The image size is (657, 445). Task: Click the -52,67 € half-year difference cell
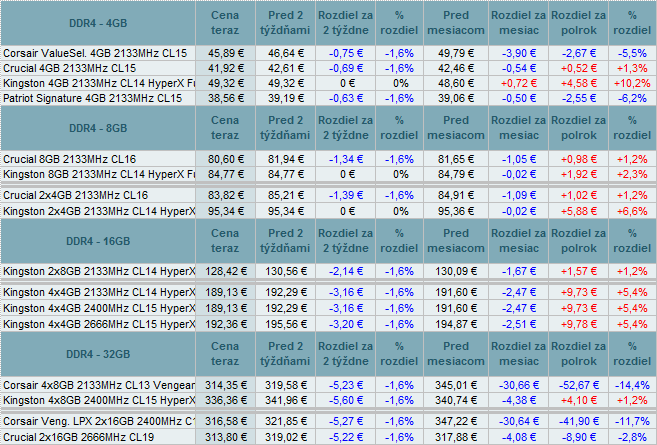pos(579,385)
